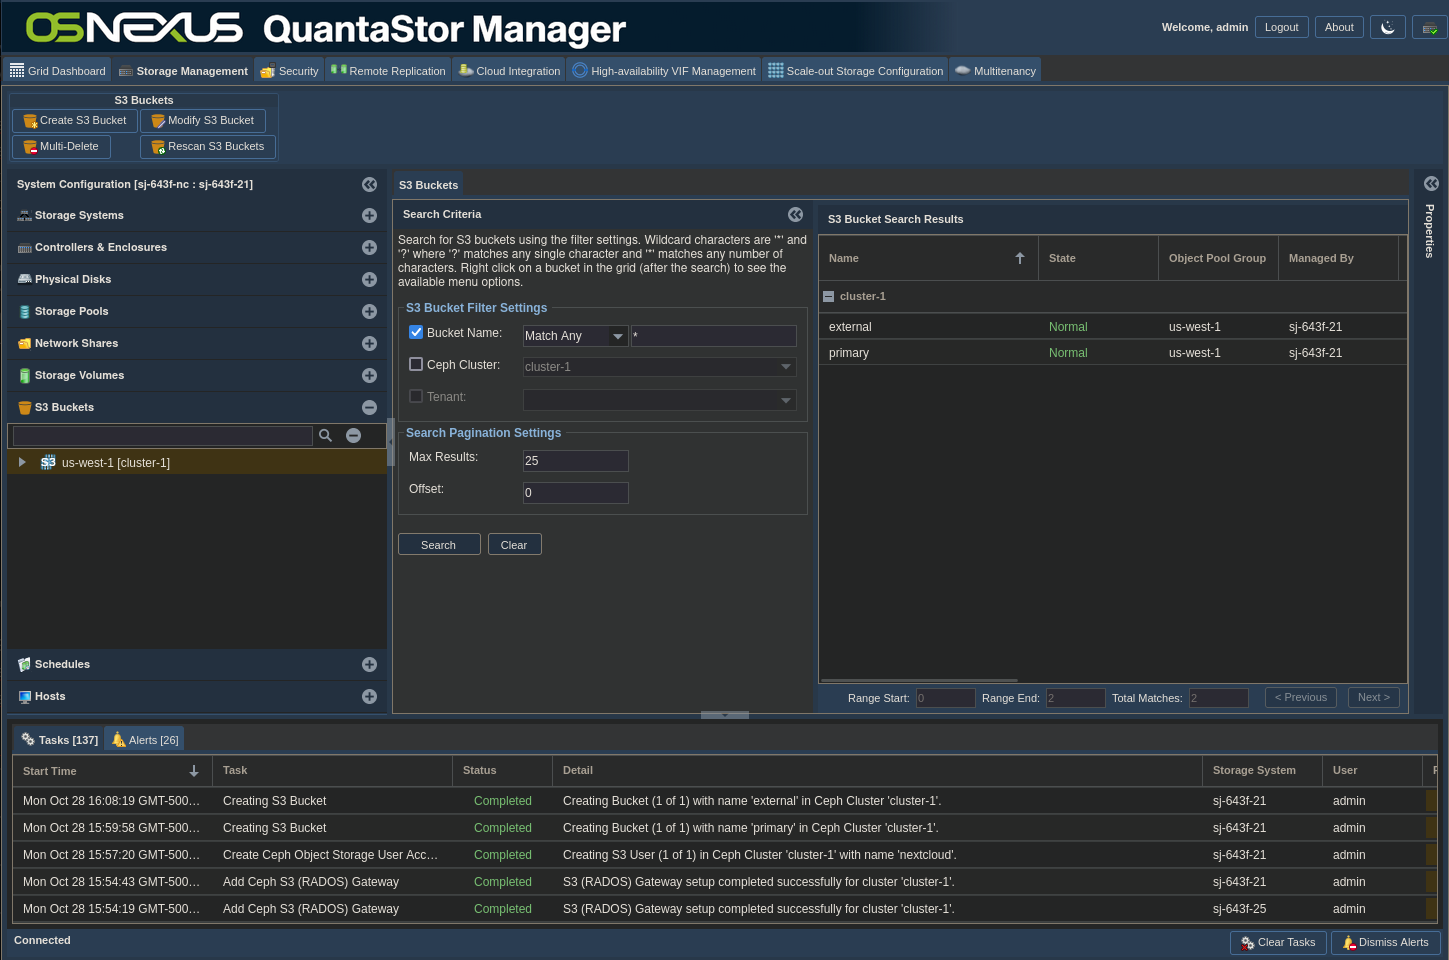The width and height of the screenshot is (1449, 960).
Task: Click the Logout button
Action: [x=1281, y=28]
